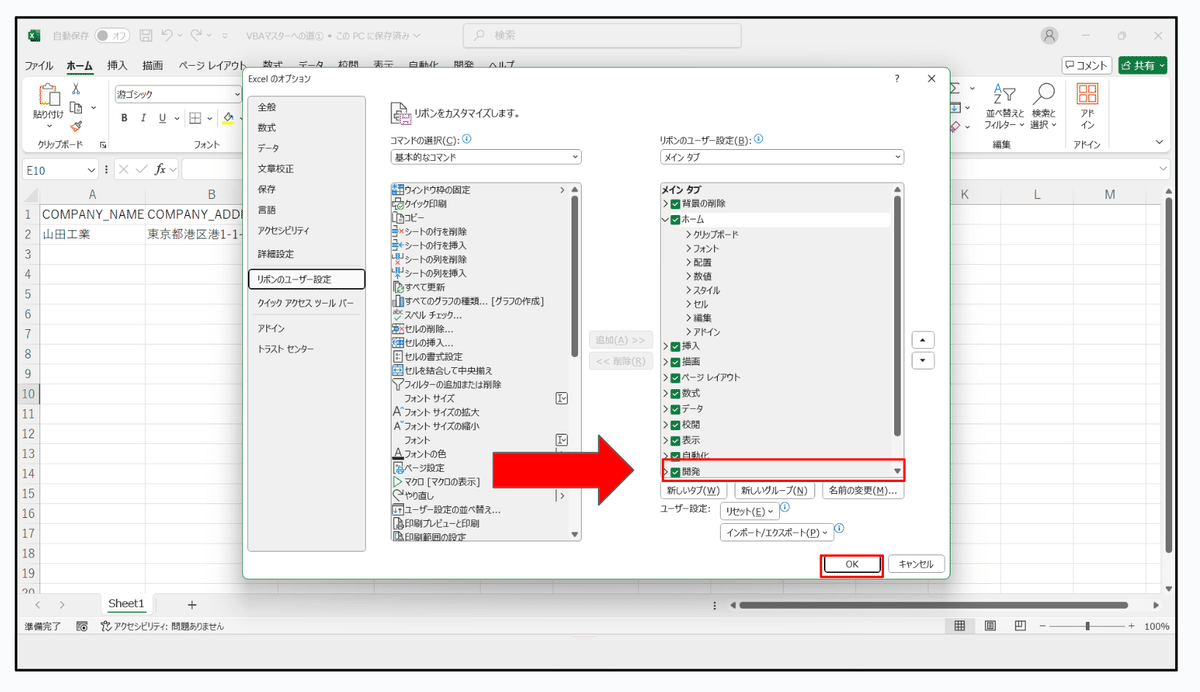Click the zoom slider in status bar
The image size is (1200, 692).
click(1088, 626)
